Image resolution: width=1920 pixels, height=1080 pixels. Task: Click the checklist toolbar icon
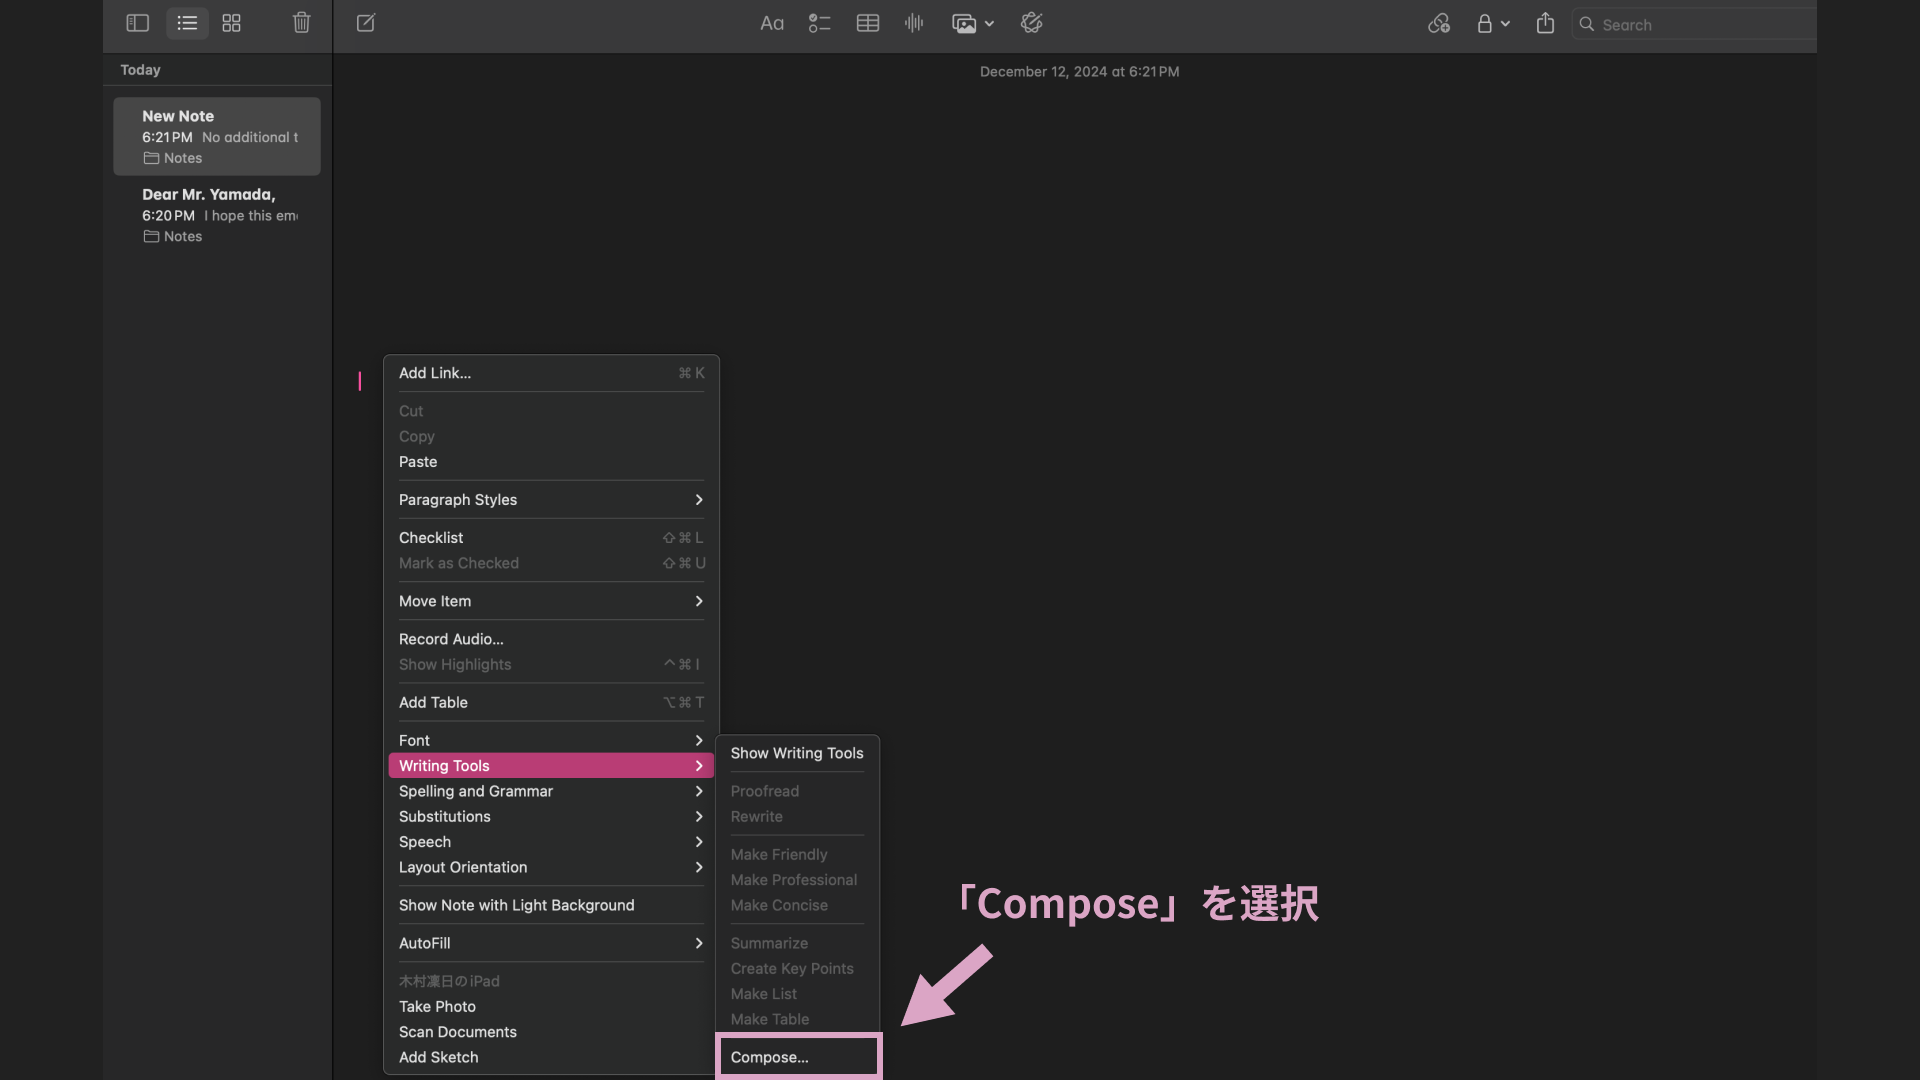[x=819, y=23]
